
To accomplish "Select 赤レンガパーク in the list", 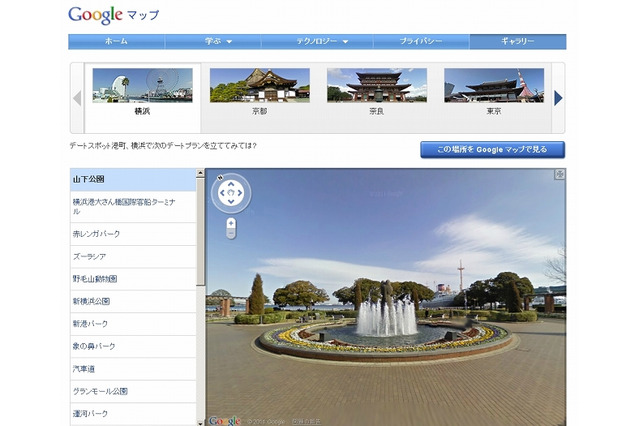I will (x=133, y=234).
